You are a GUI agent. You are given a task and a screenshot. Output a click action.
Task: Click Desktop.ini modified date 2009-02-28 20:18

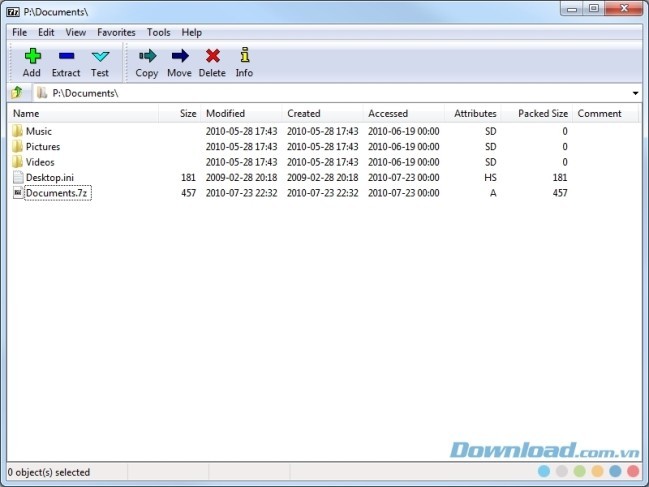pyautogui.click(x=241, y=178)
